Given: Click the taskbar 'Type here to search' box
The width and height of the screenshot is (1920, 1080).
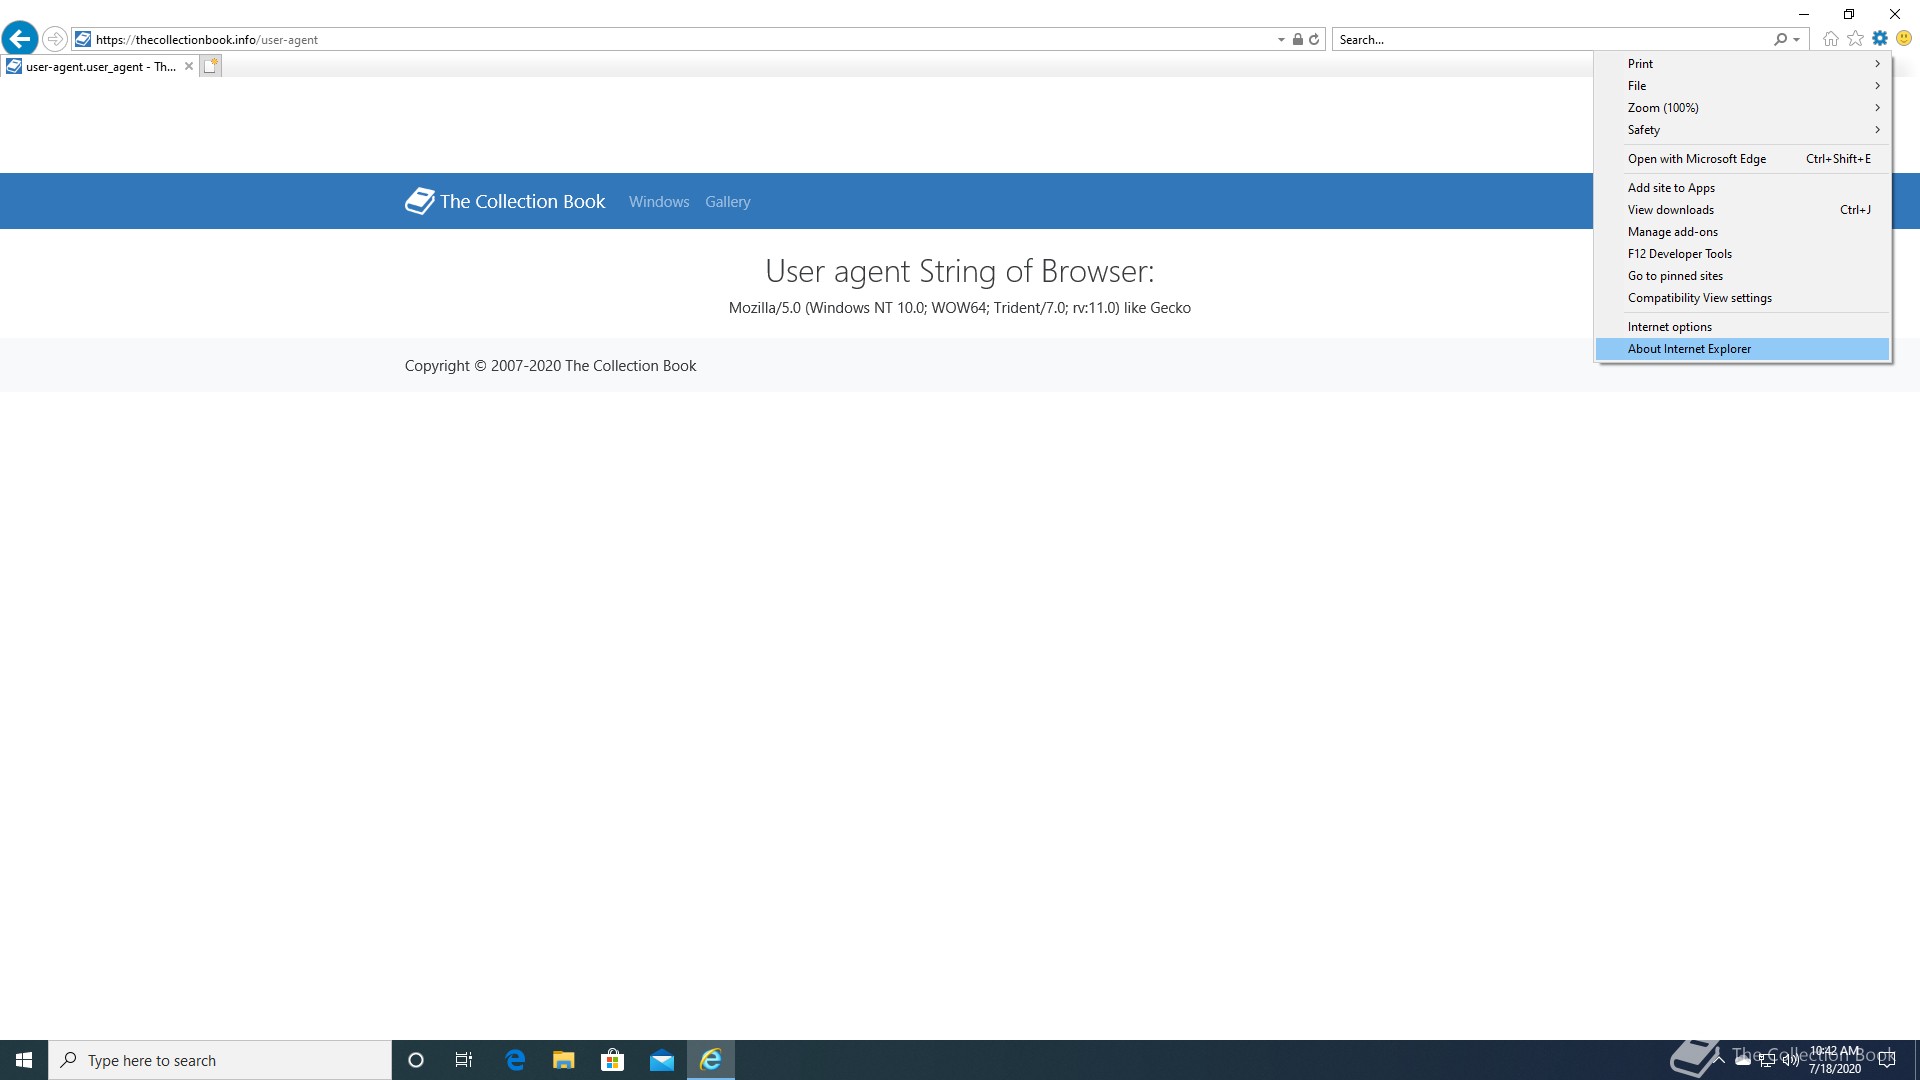Looking at the screenshot, I should (220, 1060).
